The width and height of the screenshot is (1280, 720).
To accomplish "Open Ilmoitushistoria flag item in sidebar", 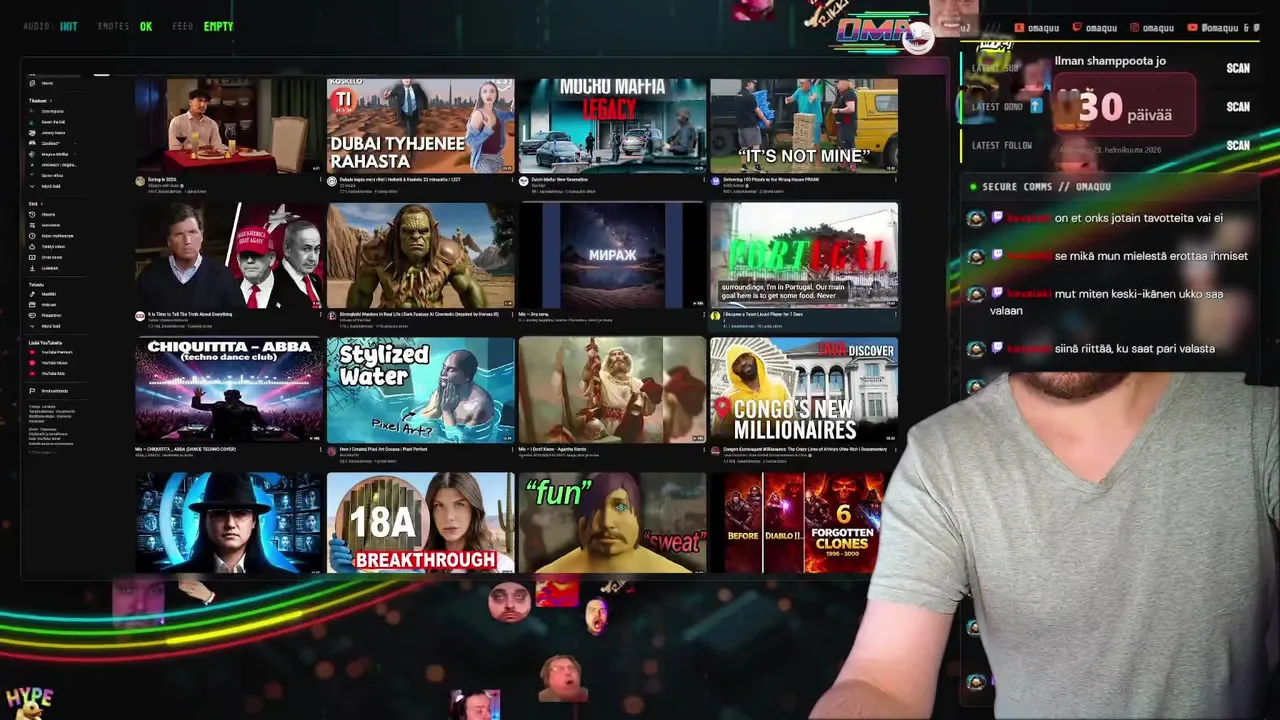I will coord(48,391).
